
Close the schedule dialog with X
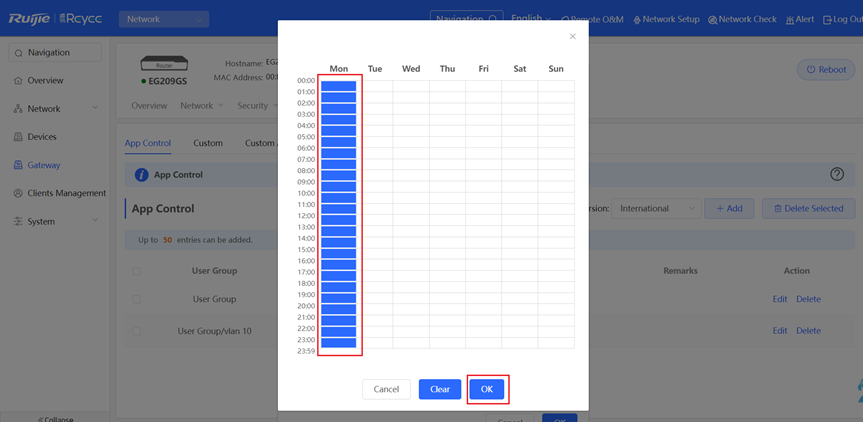tap(573, 36)
